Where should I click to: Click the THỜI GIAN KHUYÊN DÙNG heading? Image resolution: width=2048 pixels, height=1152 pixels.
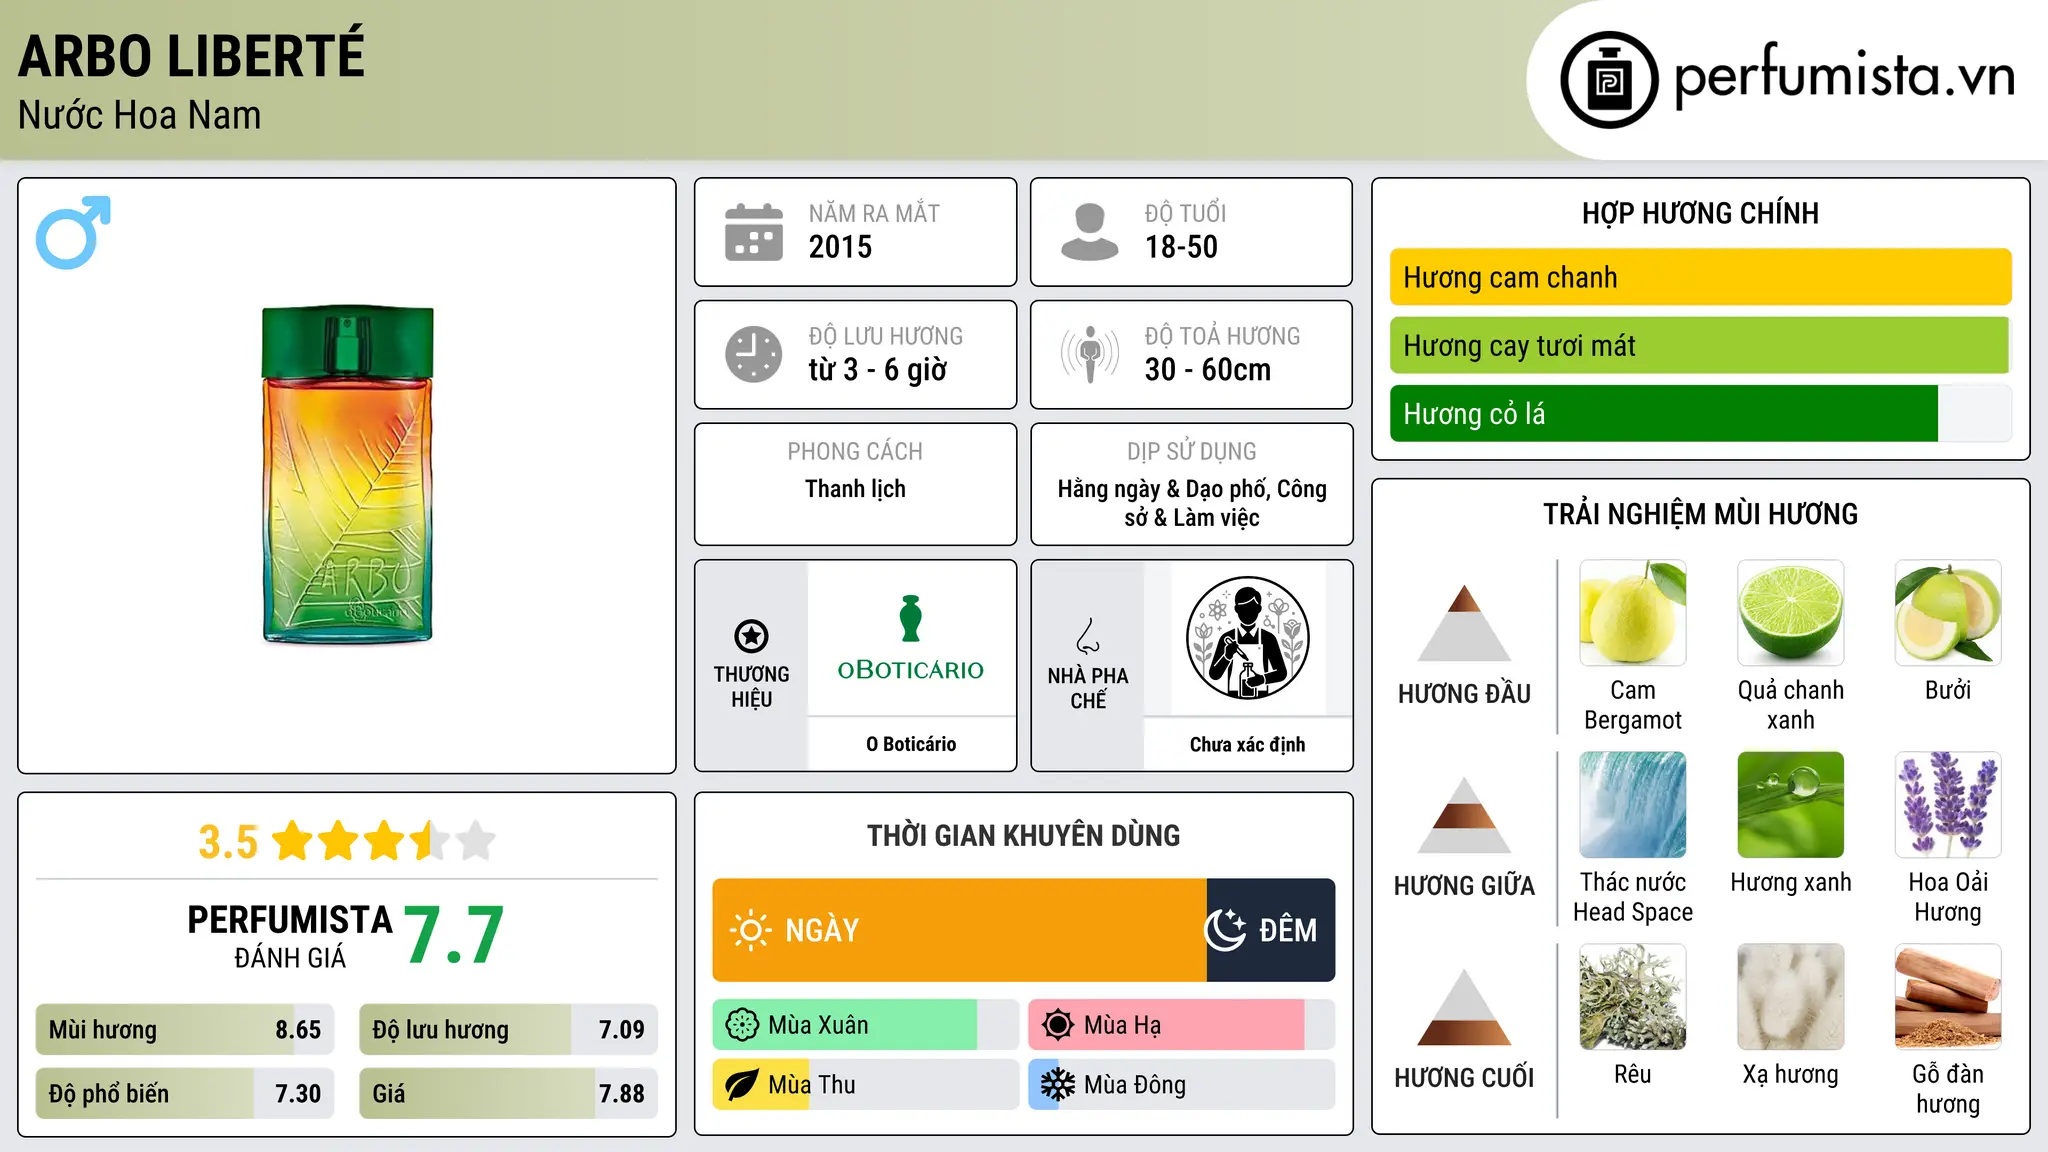click(x=1024, y=836)
